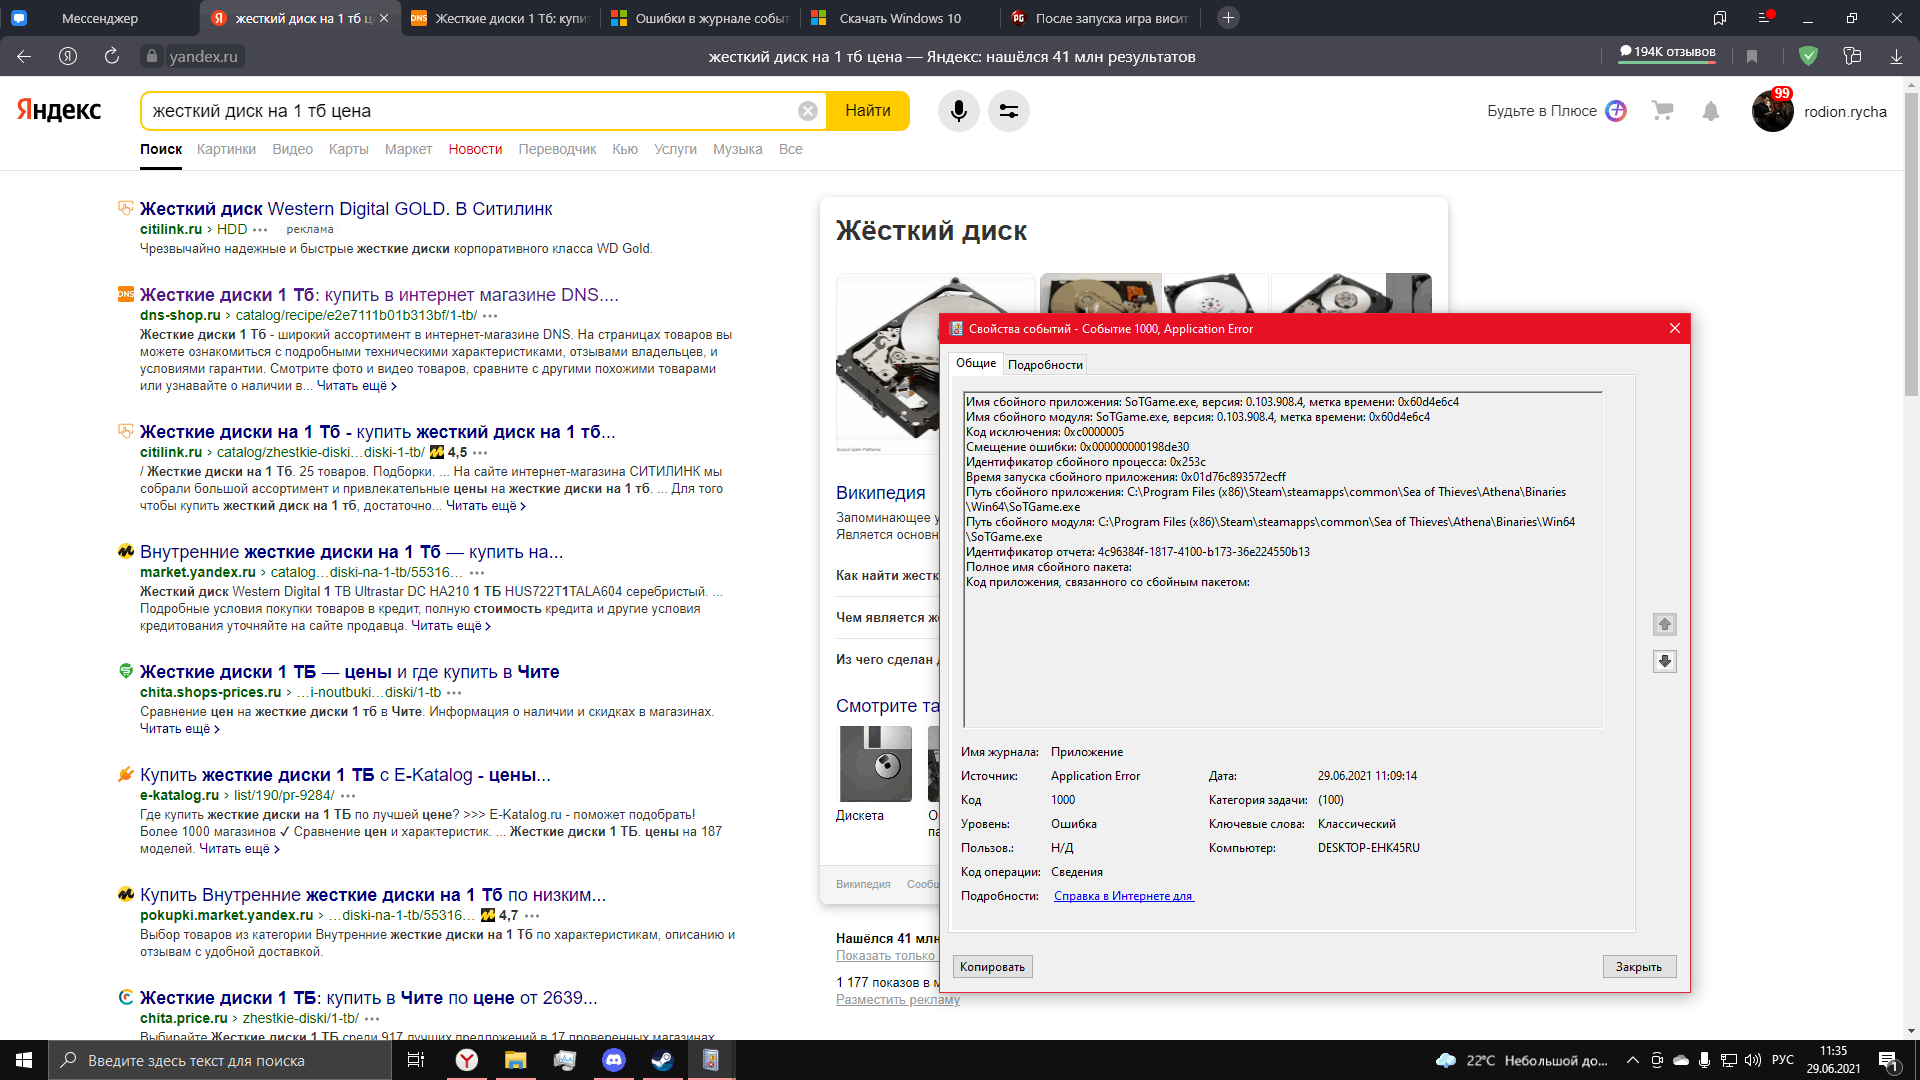Open the Protect shield icon
Screen dimensions: 1920x1080
(x=1808, y=56)
